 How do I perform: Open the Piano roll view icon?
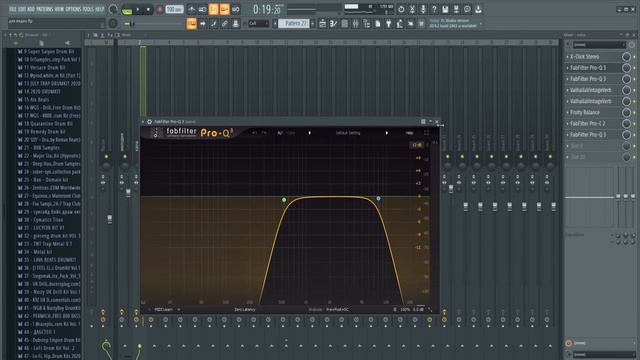click(x=333, y=24)
